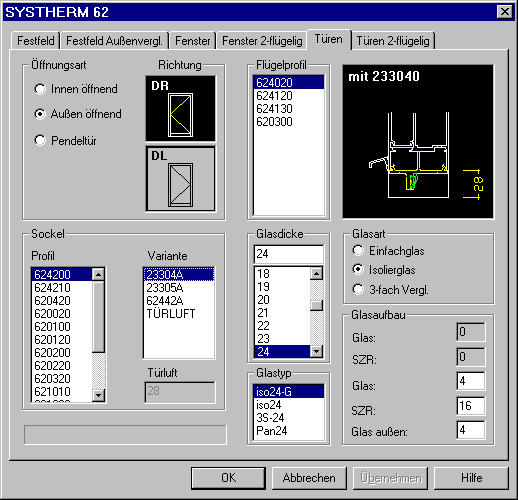Open the Festfeld tab
Screen dimensions: 518x500
pyautogui.click(x=35, y=41)
